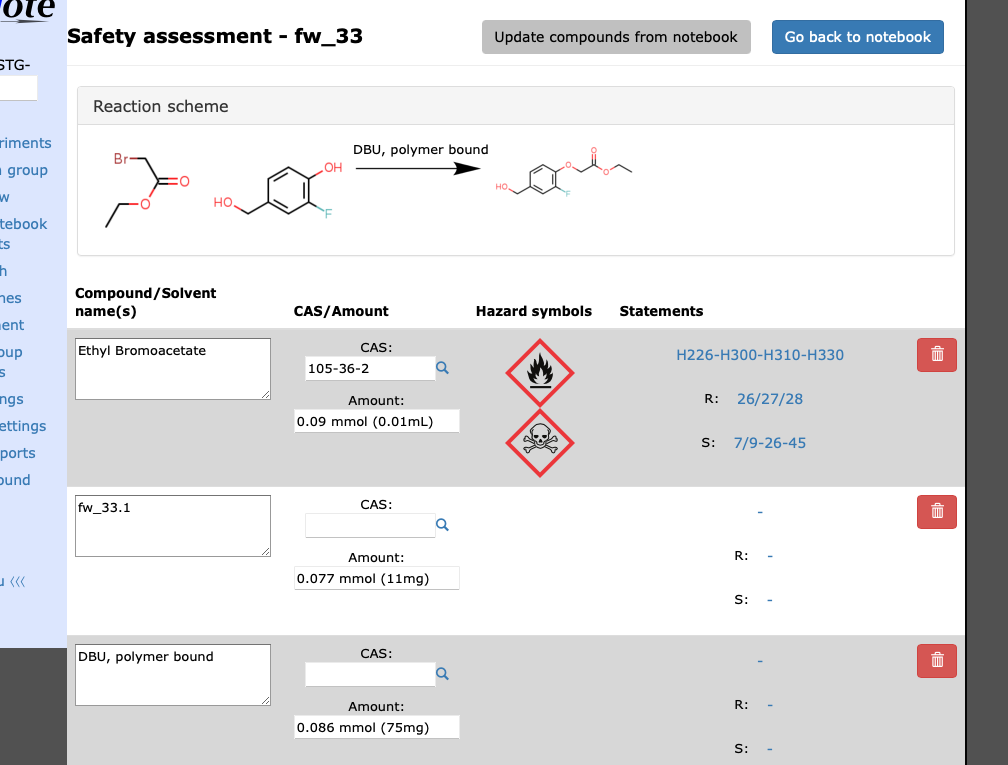1008x765 pixels.
Task: Click the flammable hazard symbol
Action: tap(540, 372)
